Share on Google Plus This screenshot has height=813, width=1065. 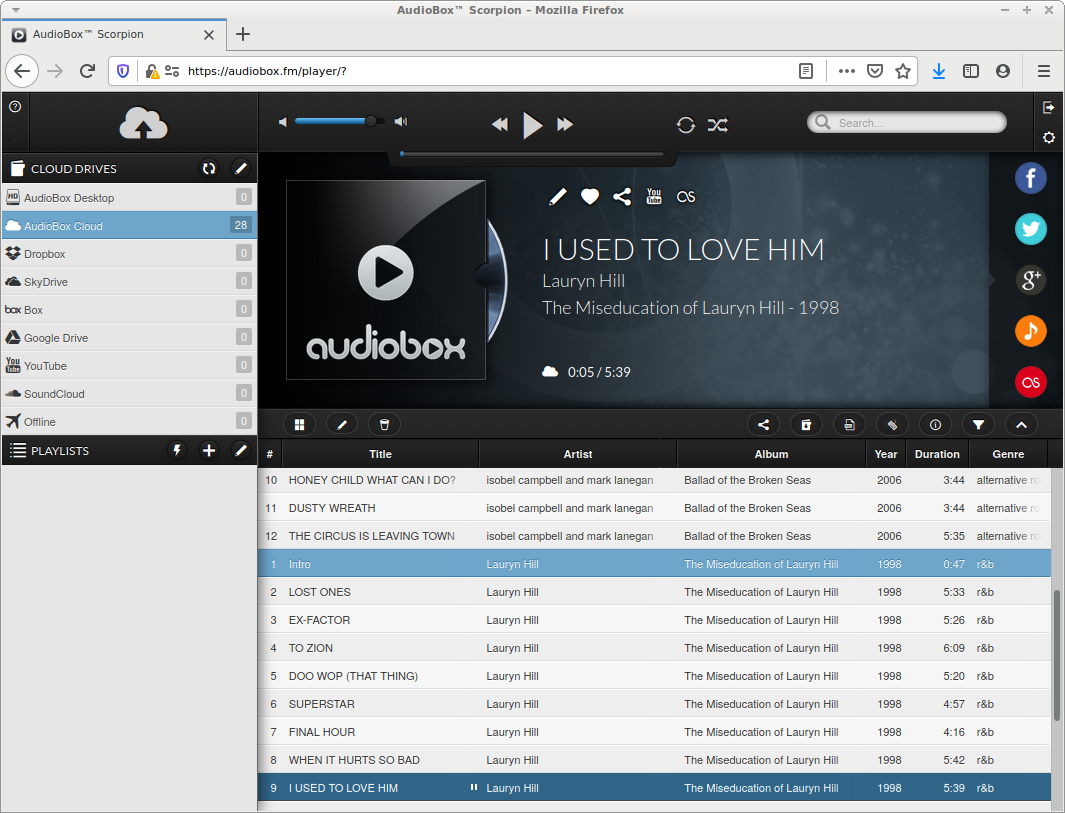coord(1030,279)
